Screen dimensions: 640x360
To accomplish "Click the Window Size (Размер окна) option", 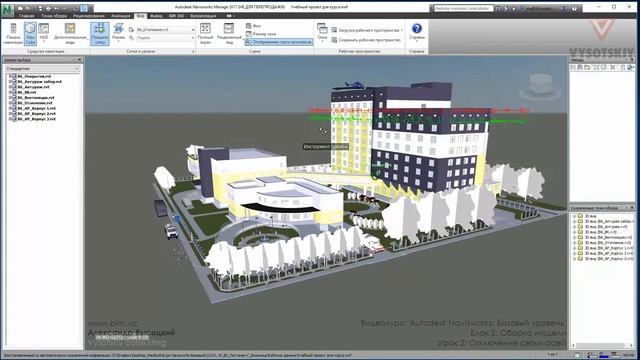I will [x=261, y=34].
